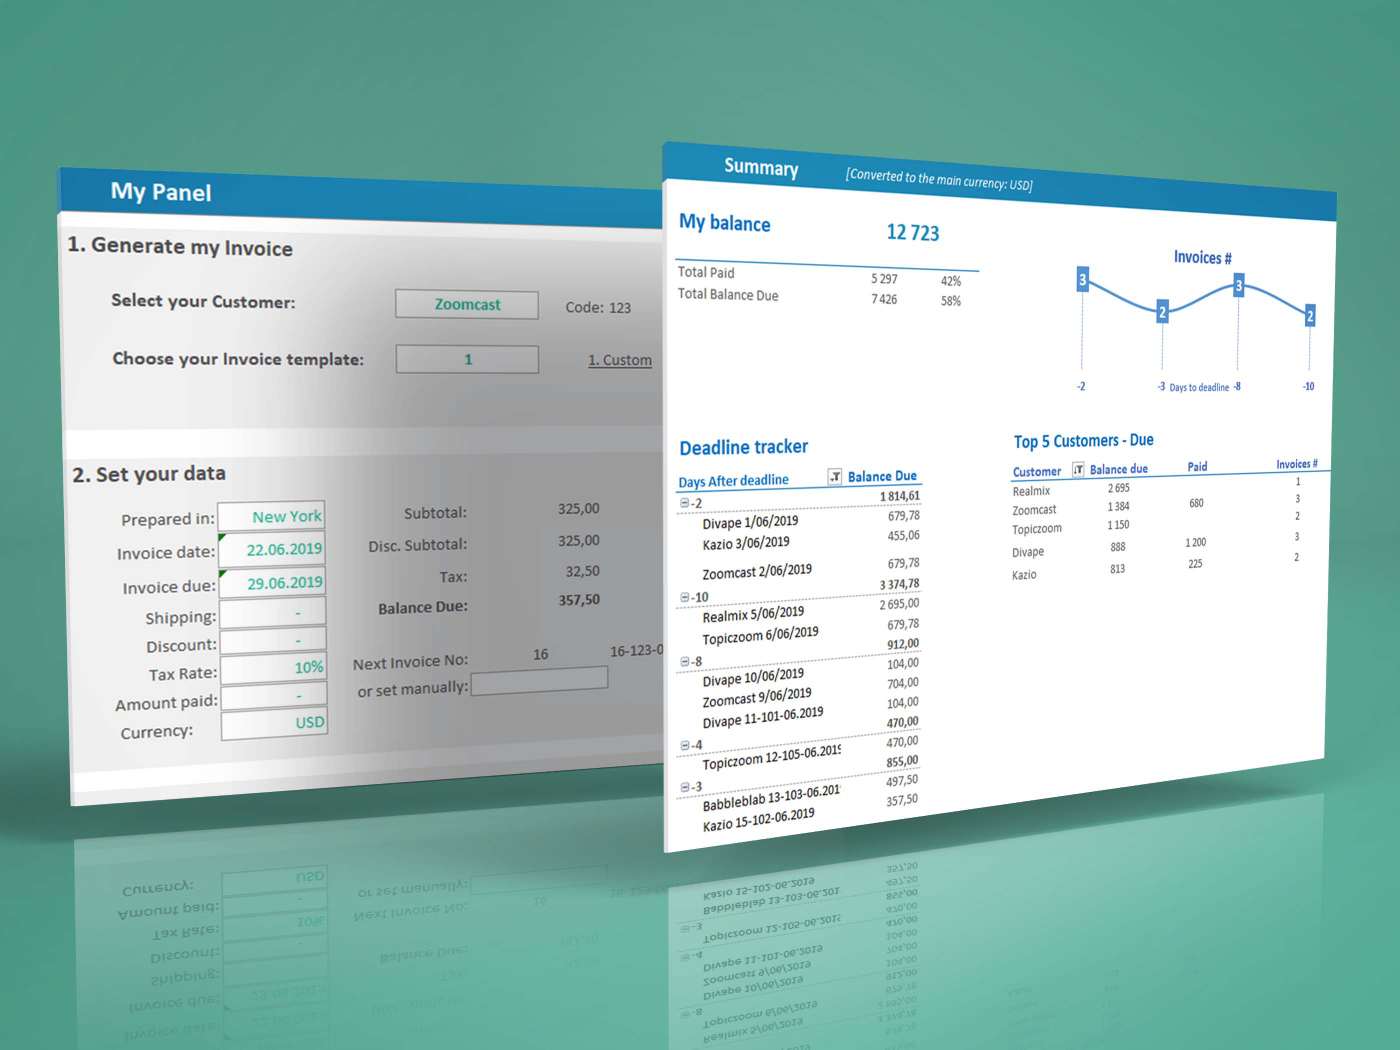Collapse the -2 days deadline group
The height and width of the screenshot is (1050, 1400).
(x=685, y=502)
